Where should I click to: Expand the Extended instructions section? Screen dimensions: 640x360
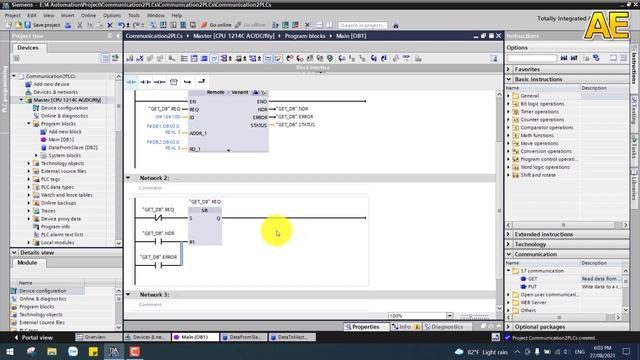click(509, 234)
